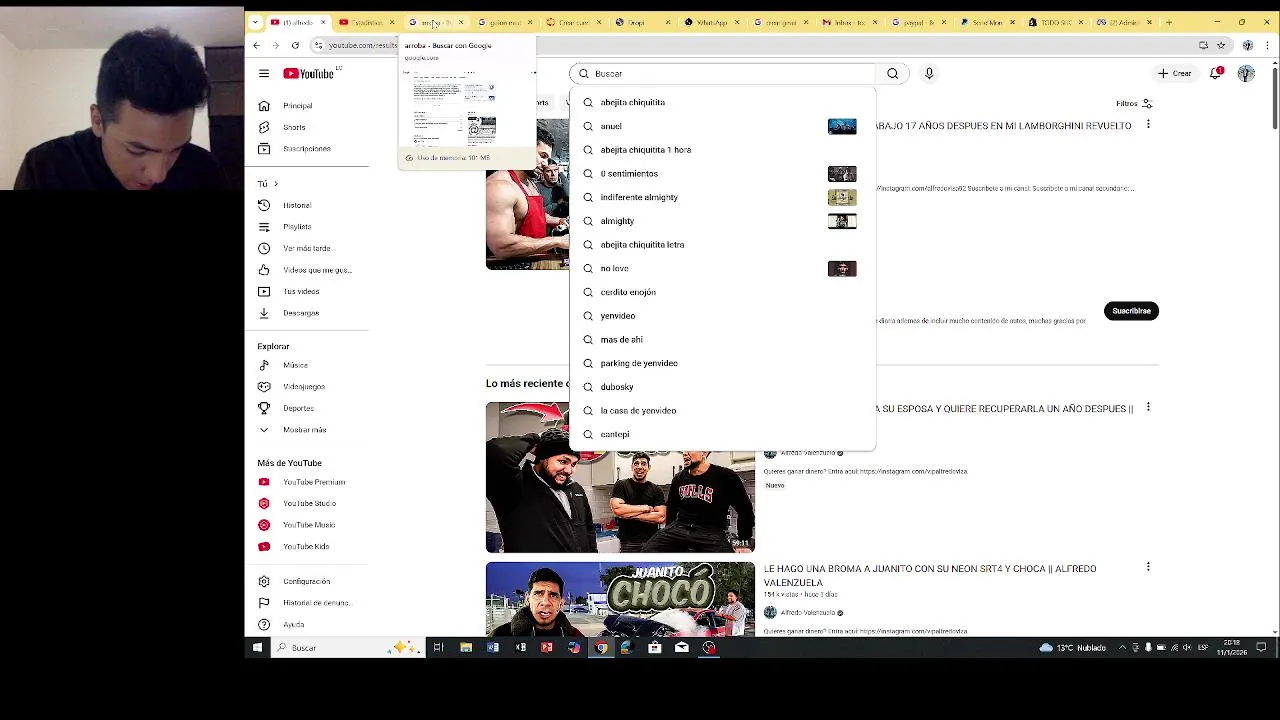Reload the page in Chrome
The width and height of the screenshot is (1280, 720).
tap(295, 45)
